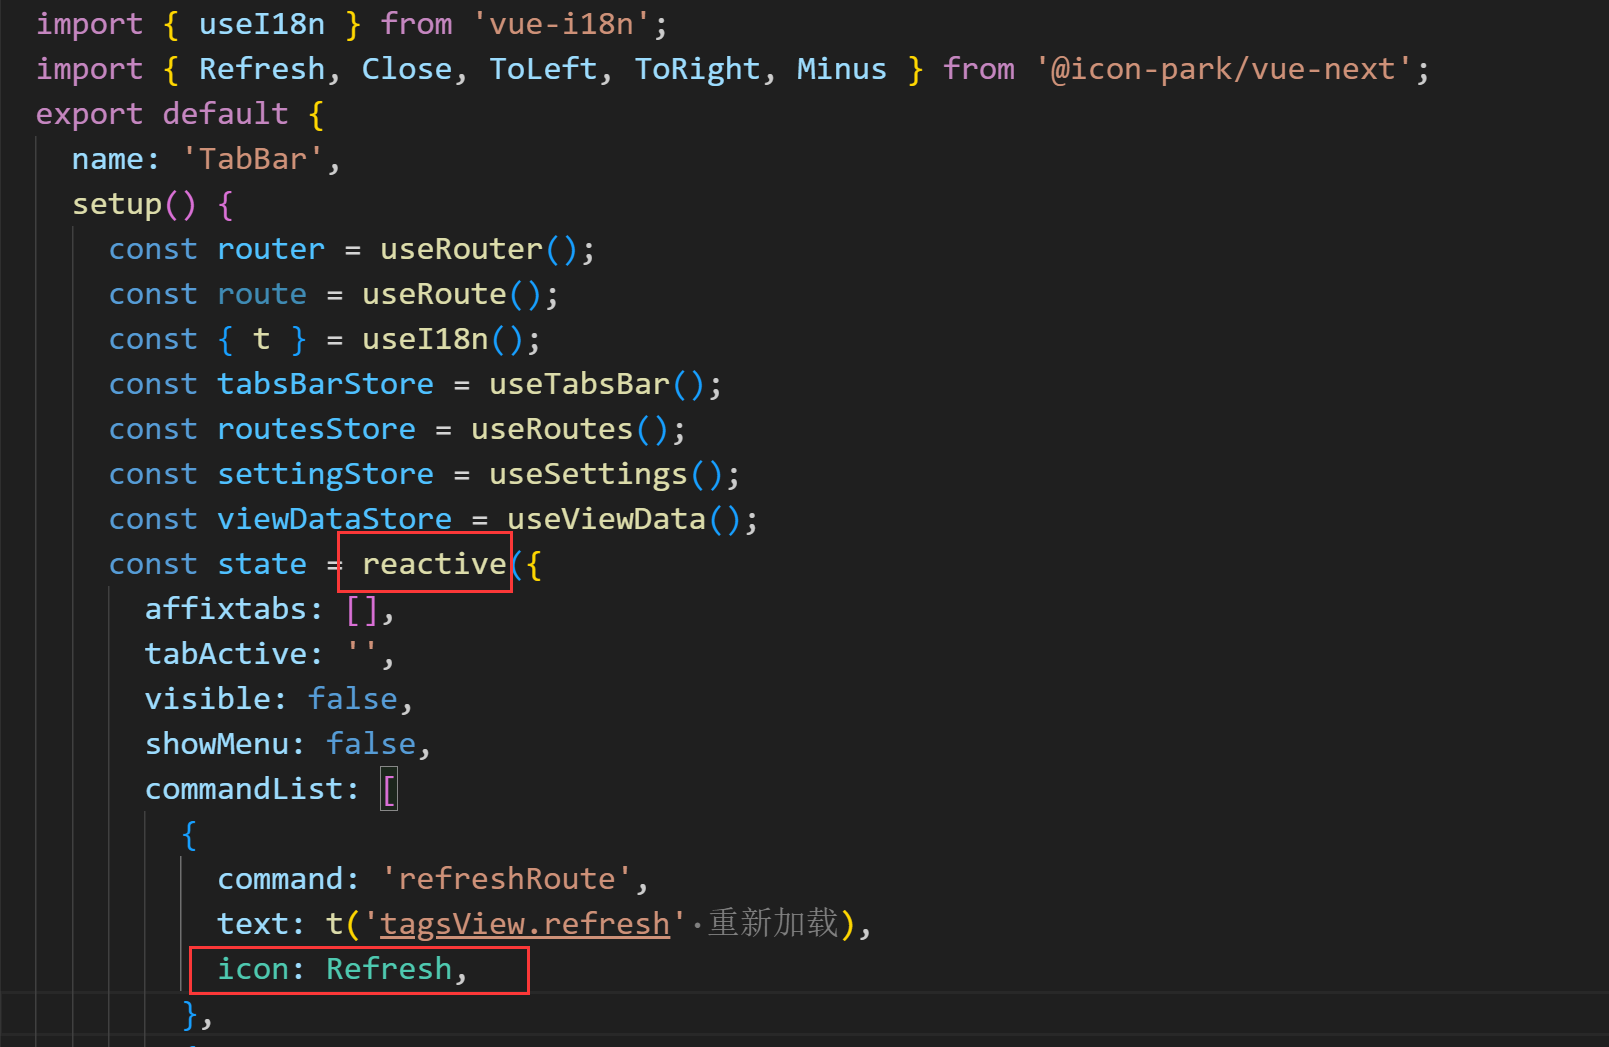Click the Refresh import identifier
This screenshot has height=1047, width=1609.
[261, 69]
